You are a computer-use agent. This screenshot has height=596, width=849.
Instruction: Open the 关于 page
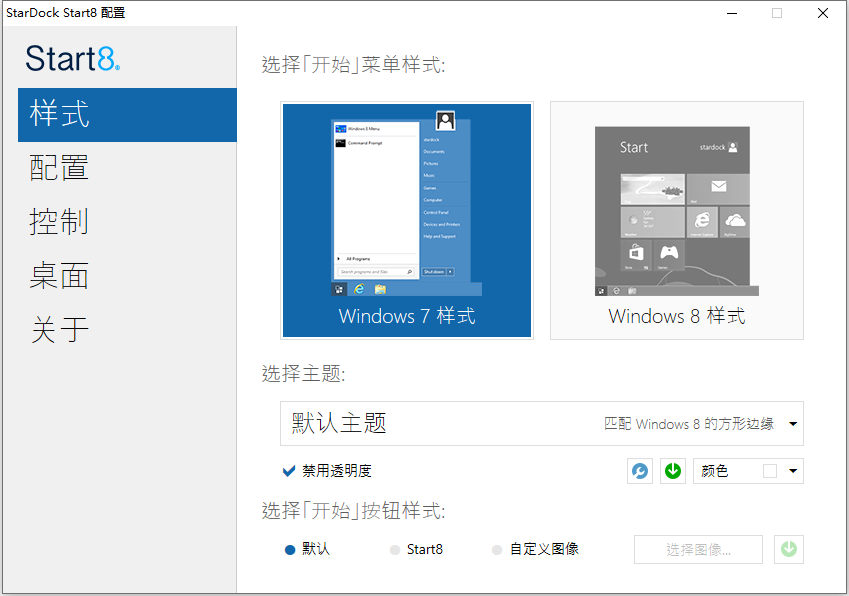59,330
